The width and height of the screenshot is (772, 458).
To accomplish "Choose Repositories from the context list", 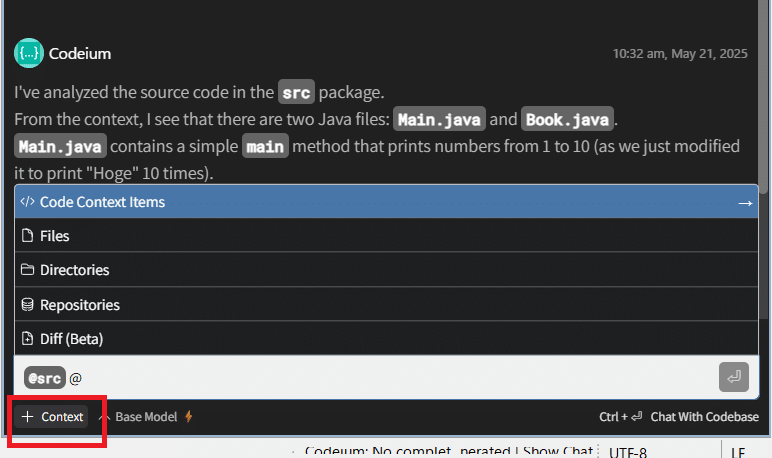I will click(386, 304).
